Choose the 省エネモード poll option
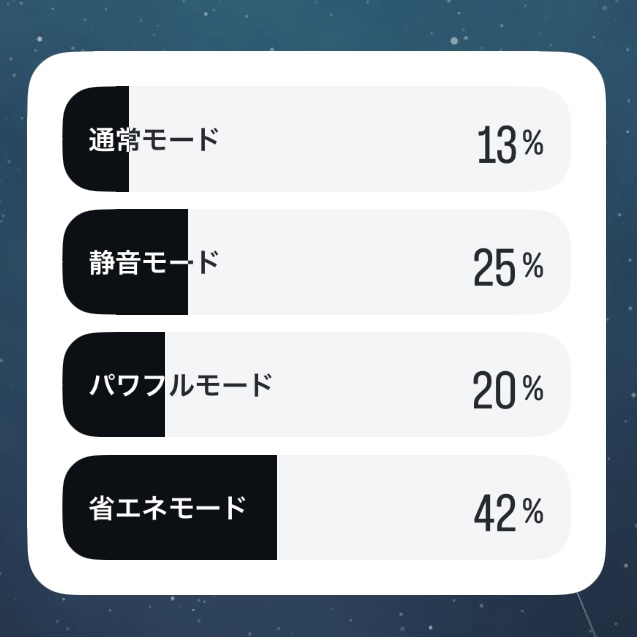Viewport: 637px width, 637px height. [316, 507]
